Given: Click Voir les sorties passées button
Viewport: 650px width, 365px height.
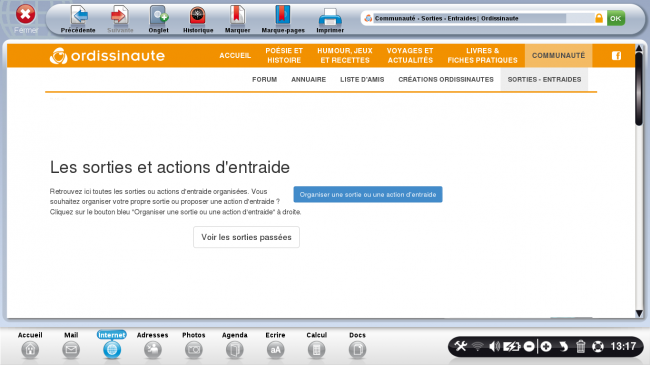Looking at the screenshot, I should click(246, 237).
